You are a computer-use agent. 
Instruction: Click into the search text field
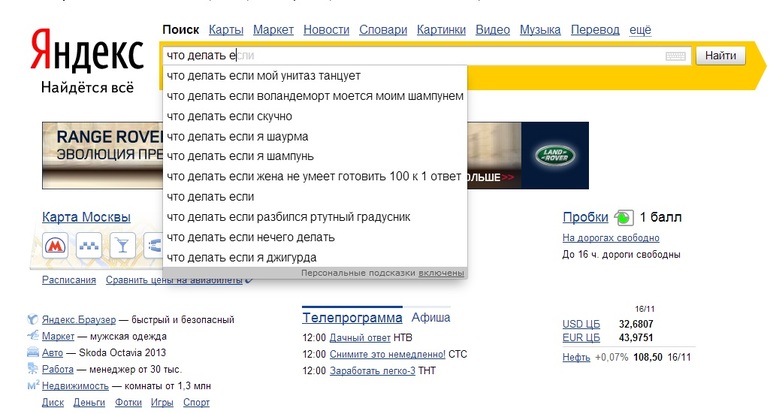[420, 56]
